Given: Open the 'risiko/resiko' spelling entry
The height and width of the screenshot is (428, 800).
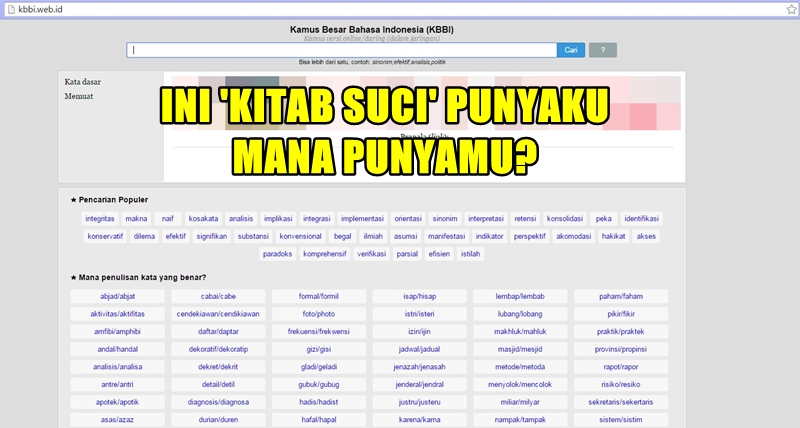Looking at the screenshot, I should pyautogui.click(x=621, y=384).
